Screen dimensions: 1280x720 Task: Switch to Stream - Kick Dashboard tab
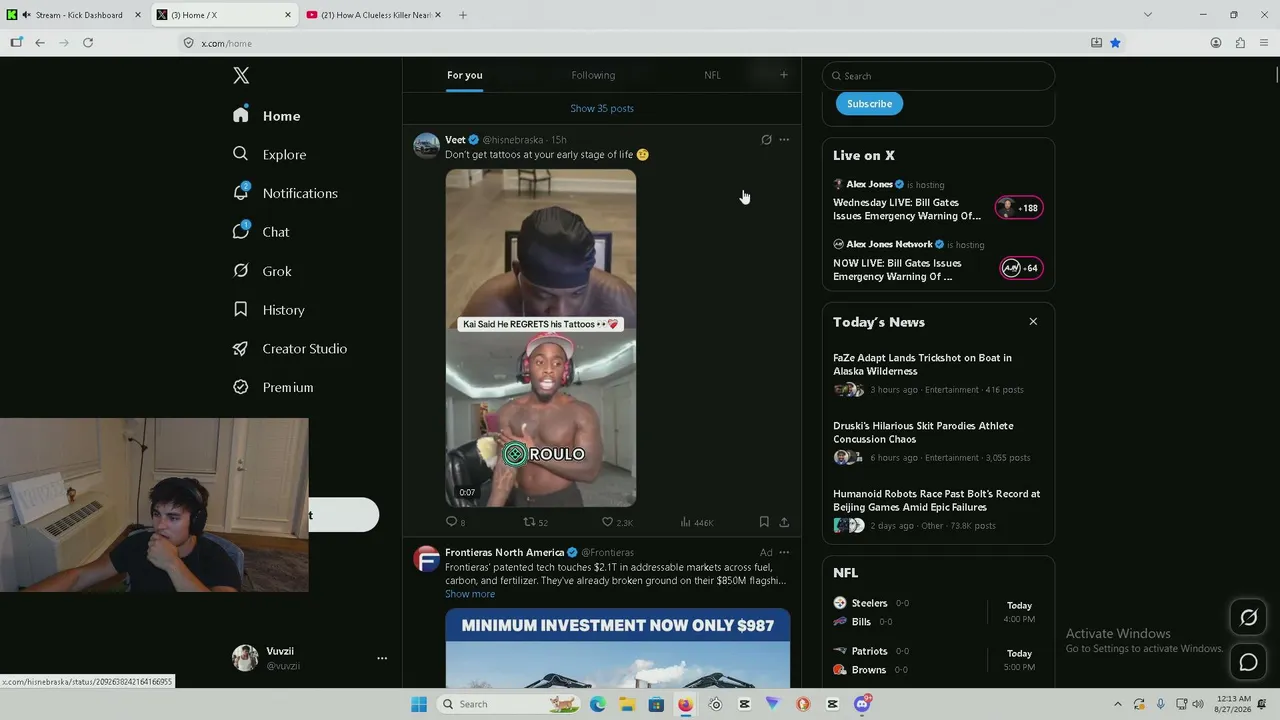coord(73,15)
